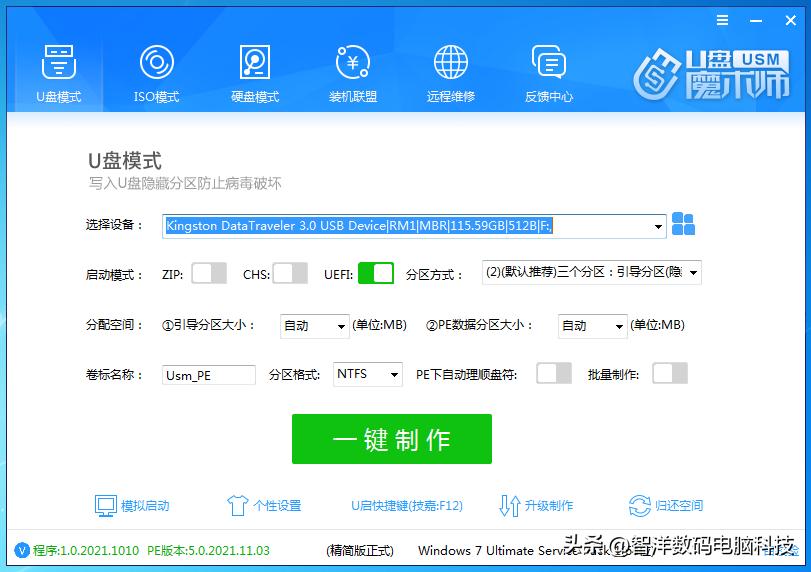The image size is (811, 572).
Task: Open 归还空间 link
Action: pos(679,505)
